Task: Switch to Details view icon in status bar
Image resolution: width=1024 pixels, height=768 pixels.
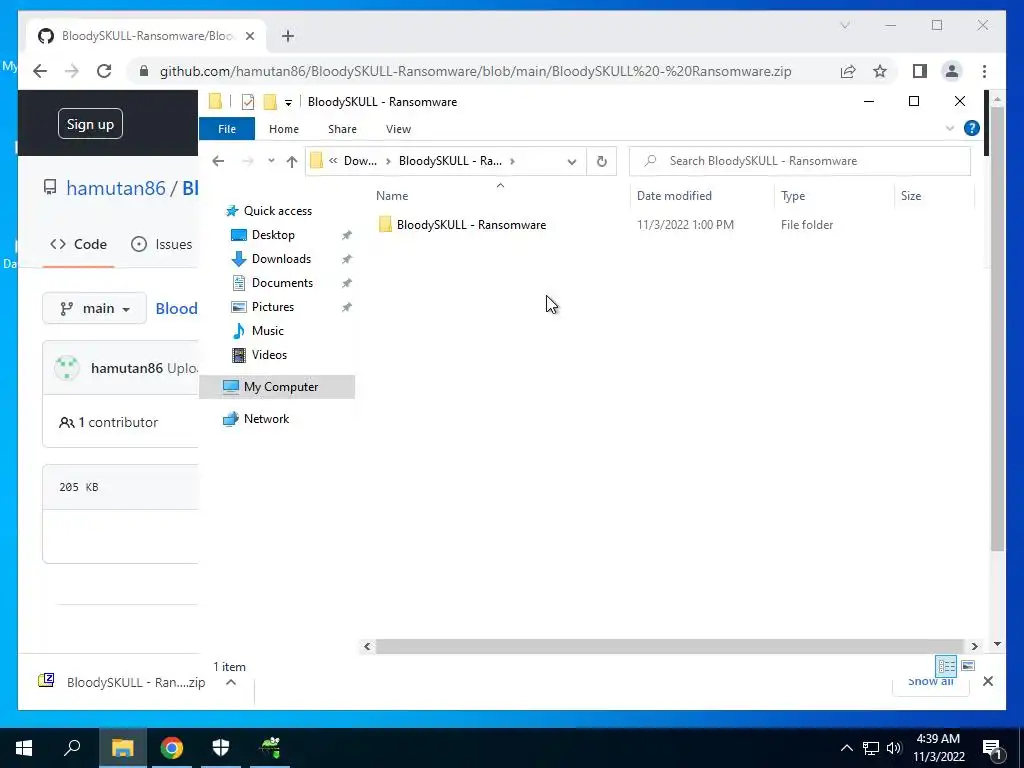Action: click(946, 666)
